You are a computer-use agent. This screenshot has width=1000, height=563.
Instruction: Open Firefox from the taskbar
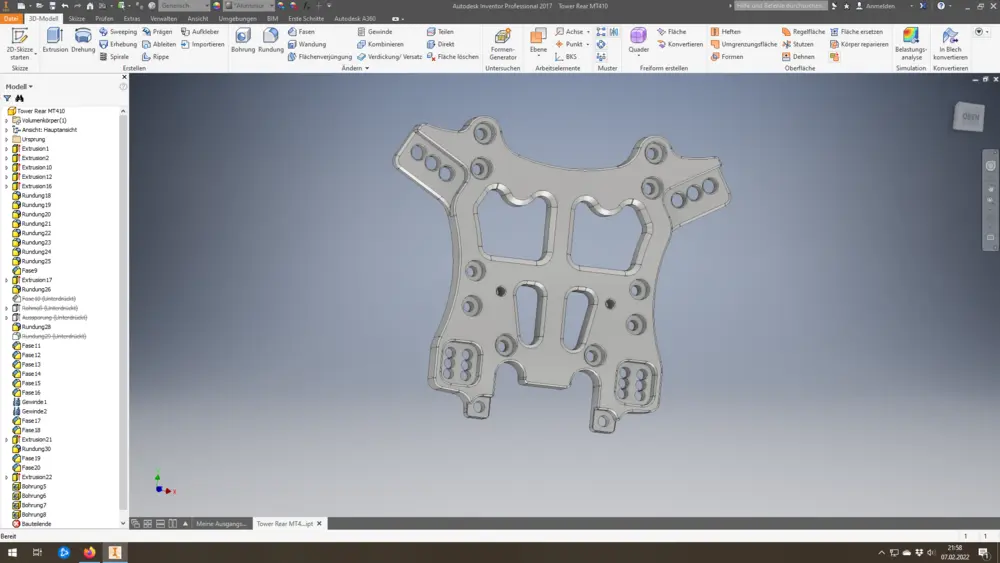pos(89,552)
